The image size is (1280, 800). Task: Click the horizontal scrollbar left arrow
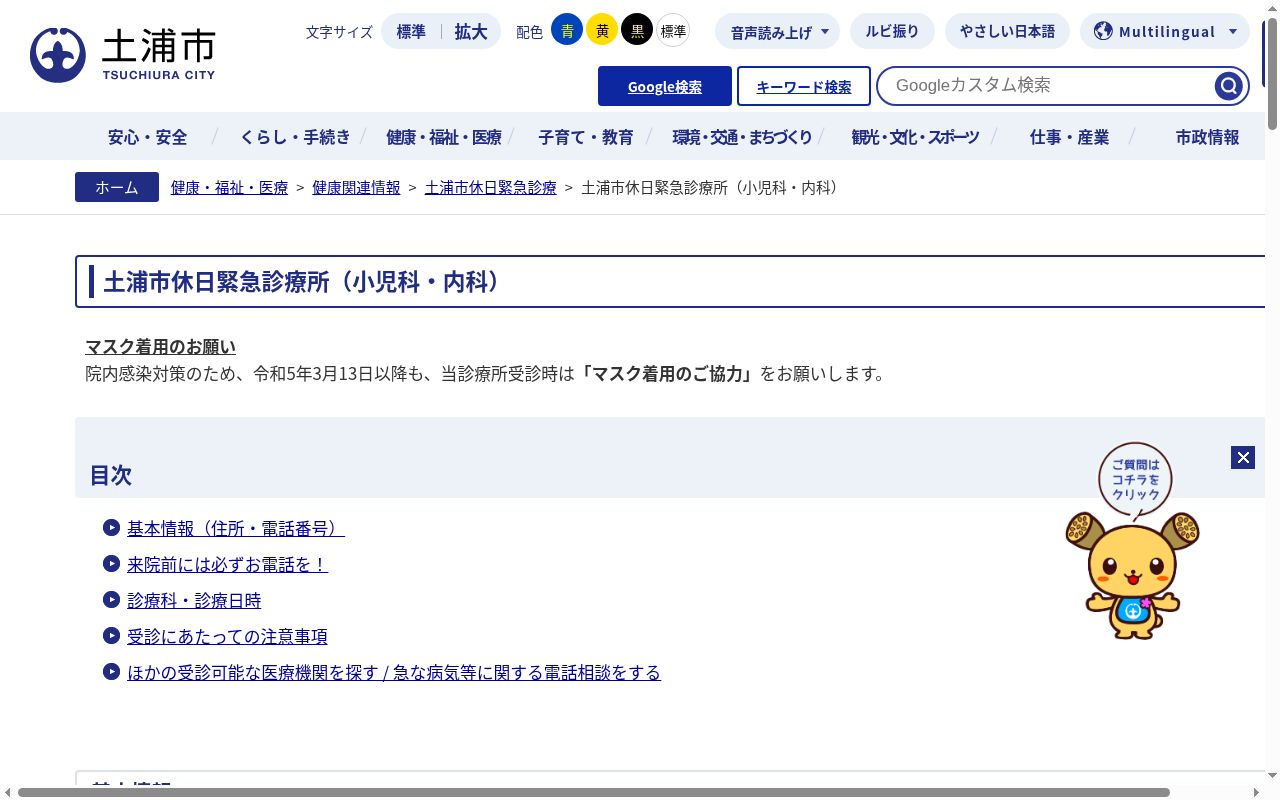click(7, 792)
